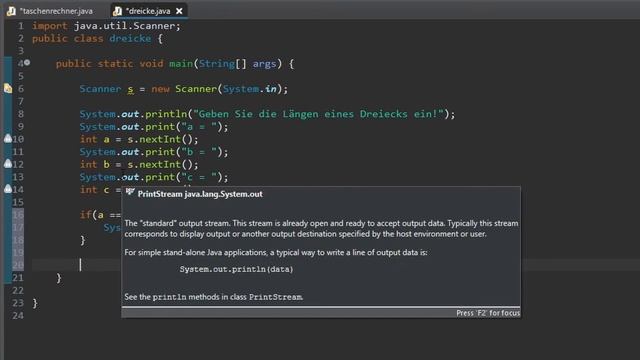Click the 'if(a ==' statement on line 16
Viewport: 640px width, 360px height.
100,215
